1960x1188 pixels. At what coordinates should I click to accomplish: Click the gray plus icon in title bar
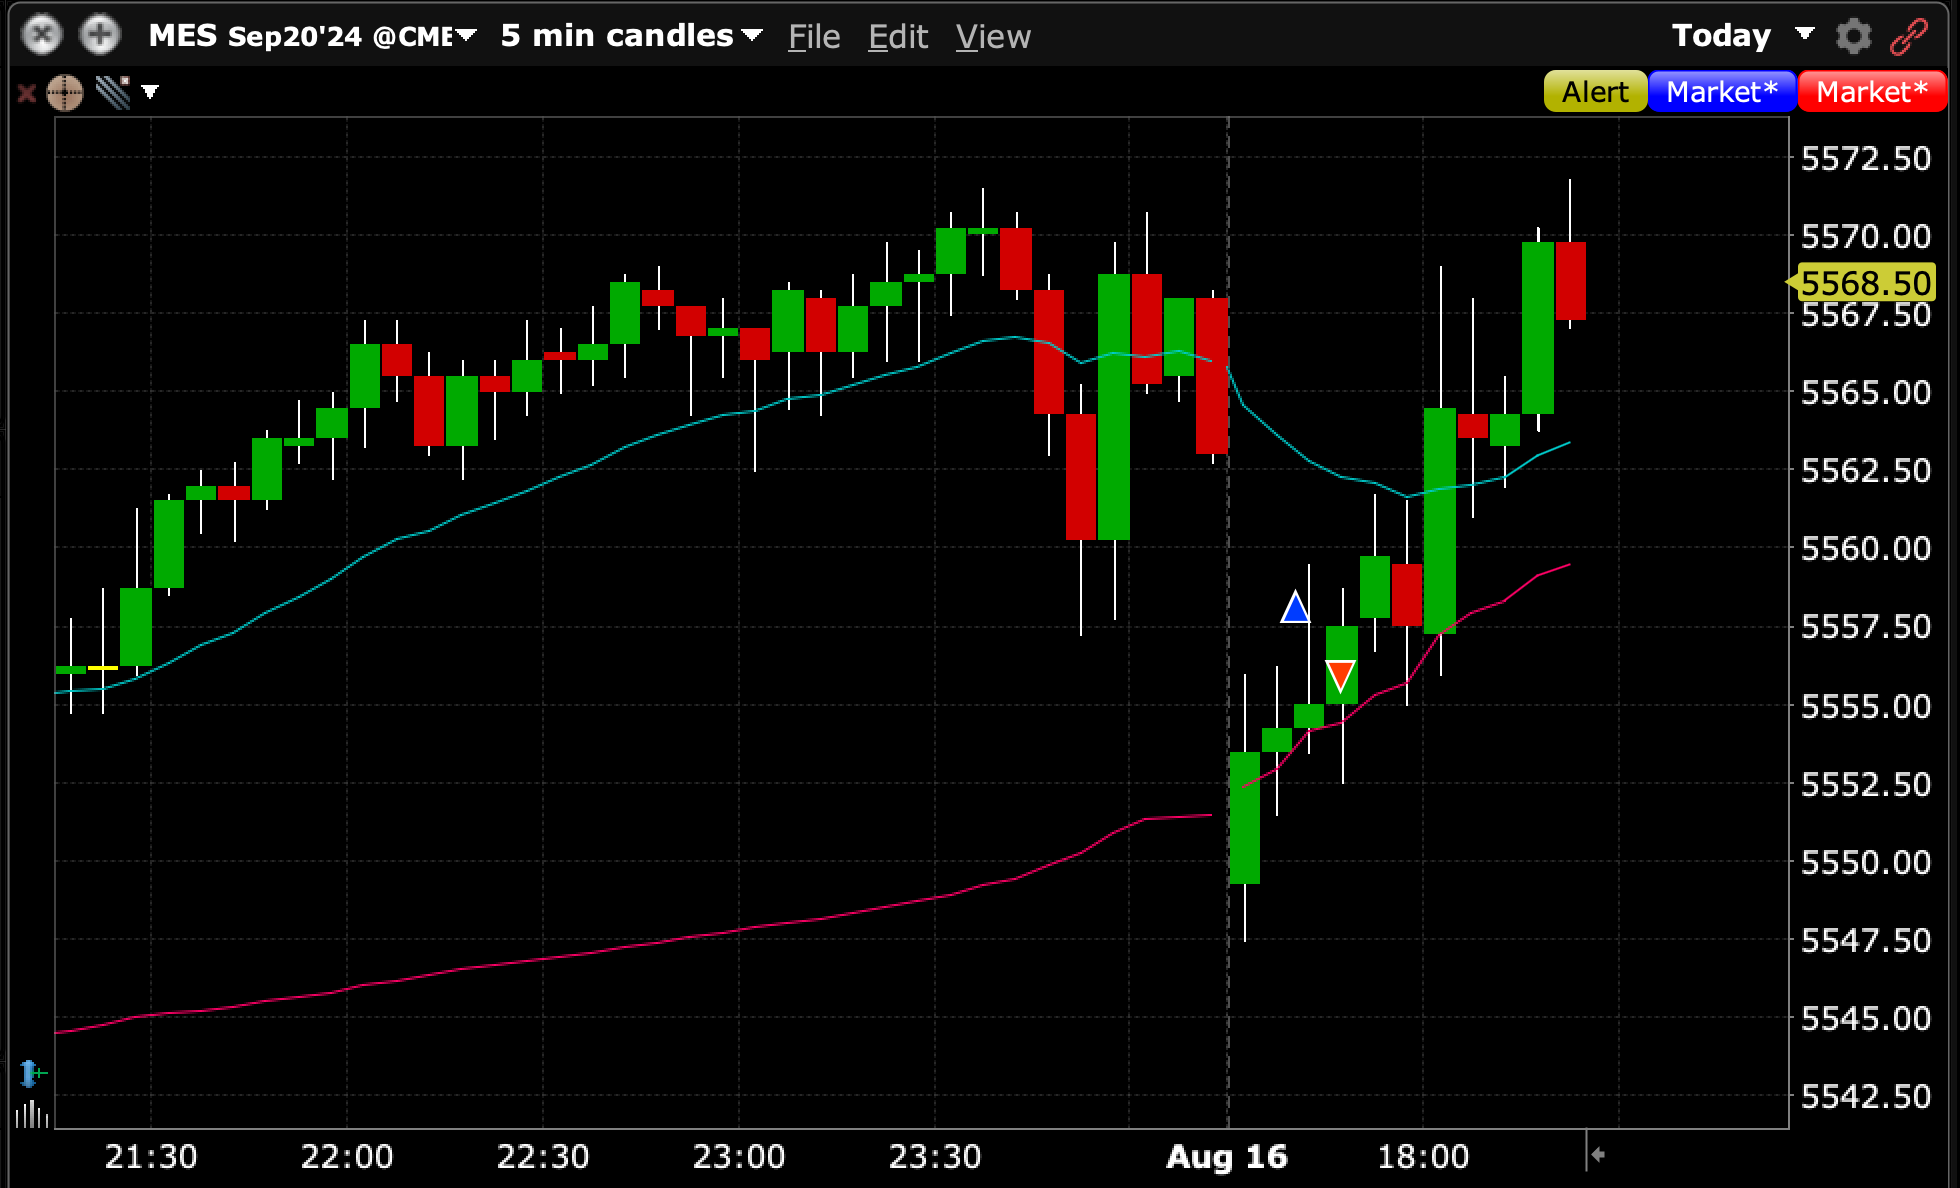pos(100,36)
